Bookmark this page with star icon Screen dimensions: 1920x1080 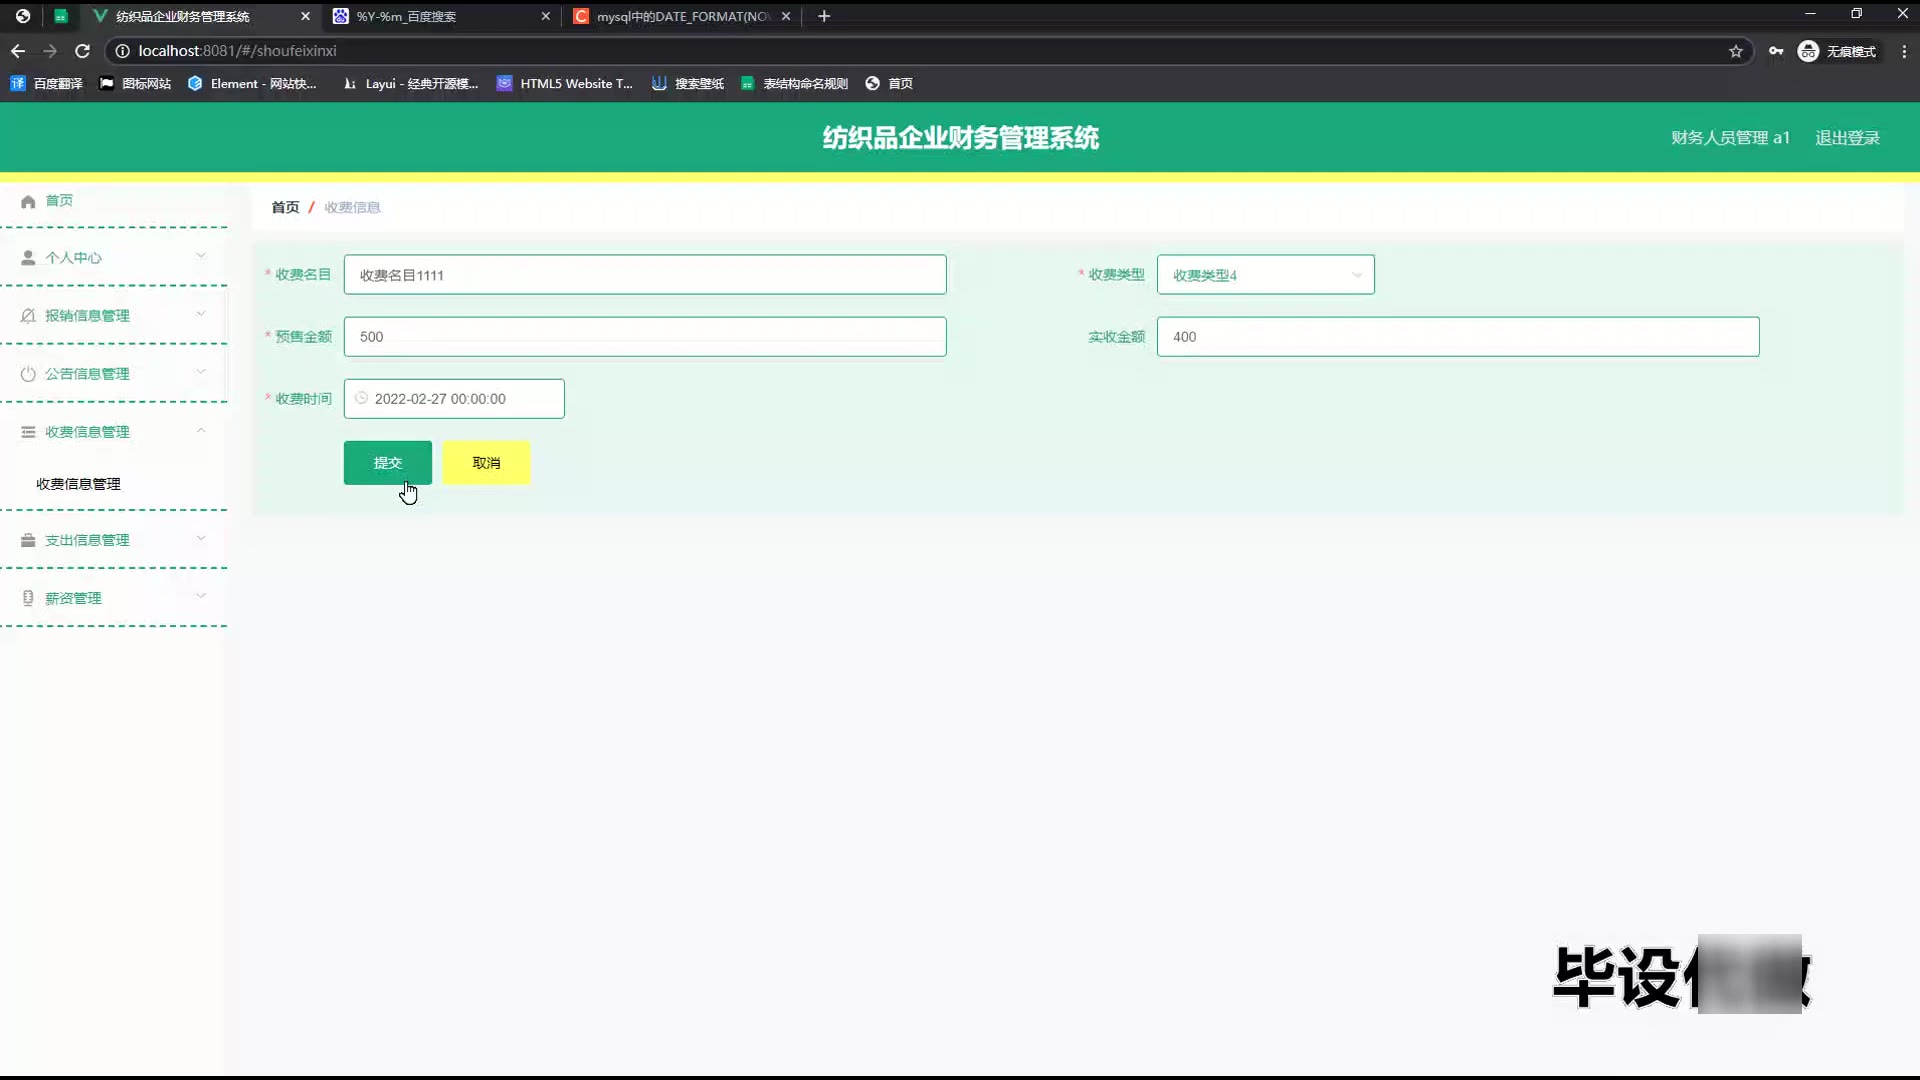(1736, 51)
